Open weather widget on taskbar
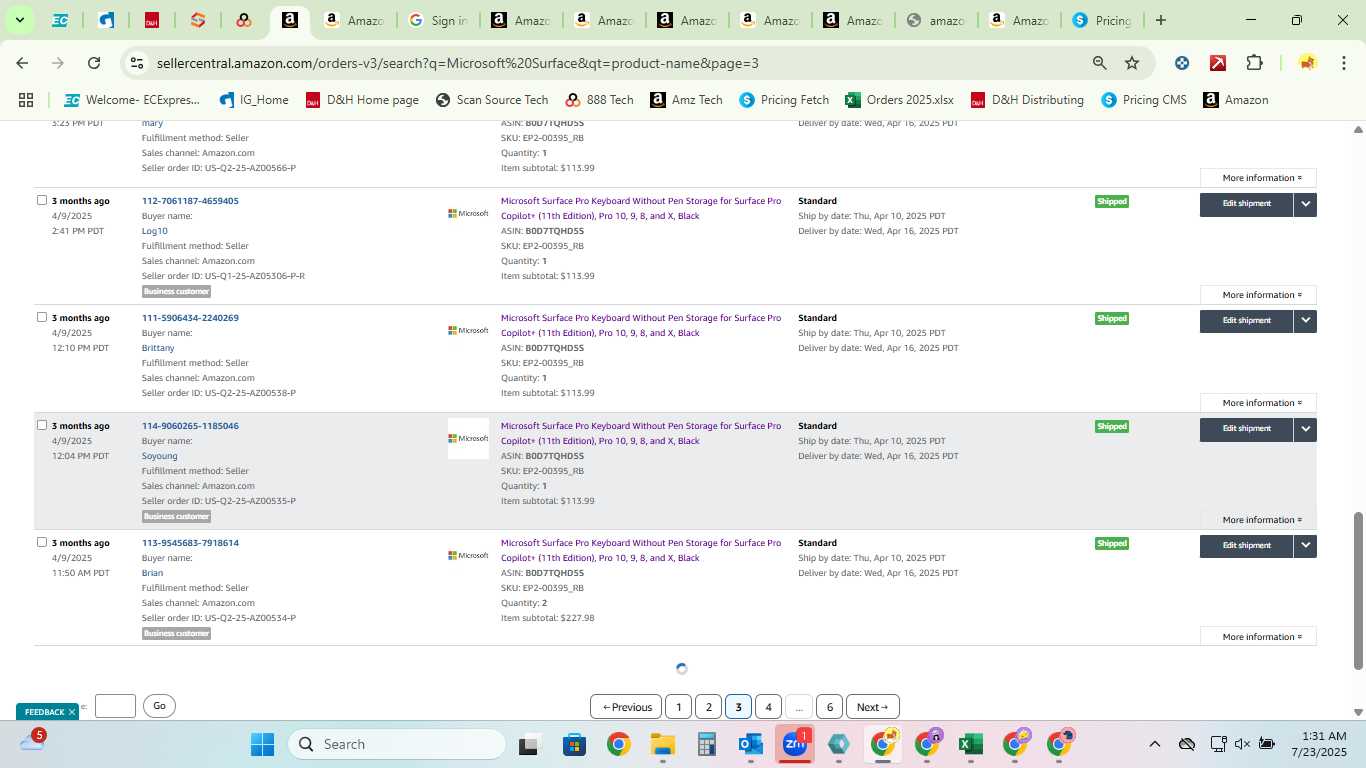Screen dimensions: 1366x768 point(32,742)
